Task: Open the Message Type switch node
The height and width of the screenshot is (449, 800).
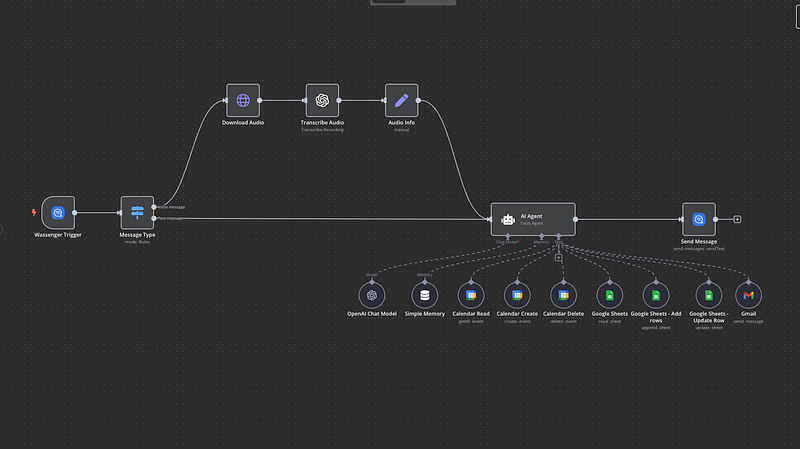Action: pyautogui.click(x=137, y=213)
